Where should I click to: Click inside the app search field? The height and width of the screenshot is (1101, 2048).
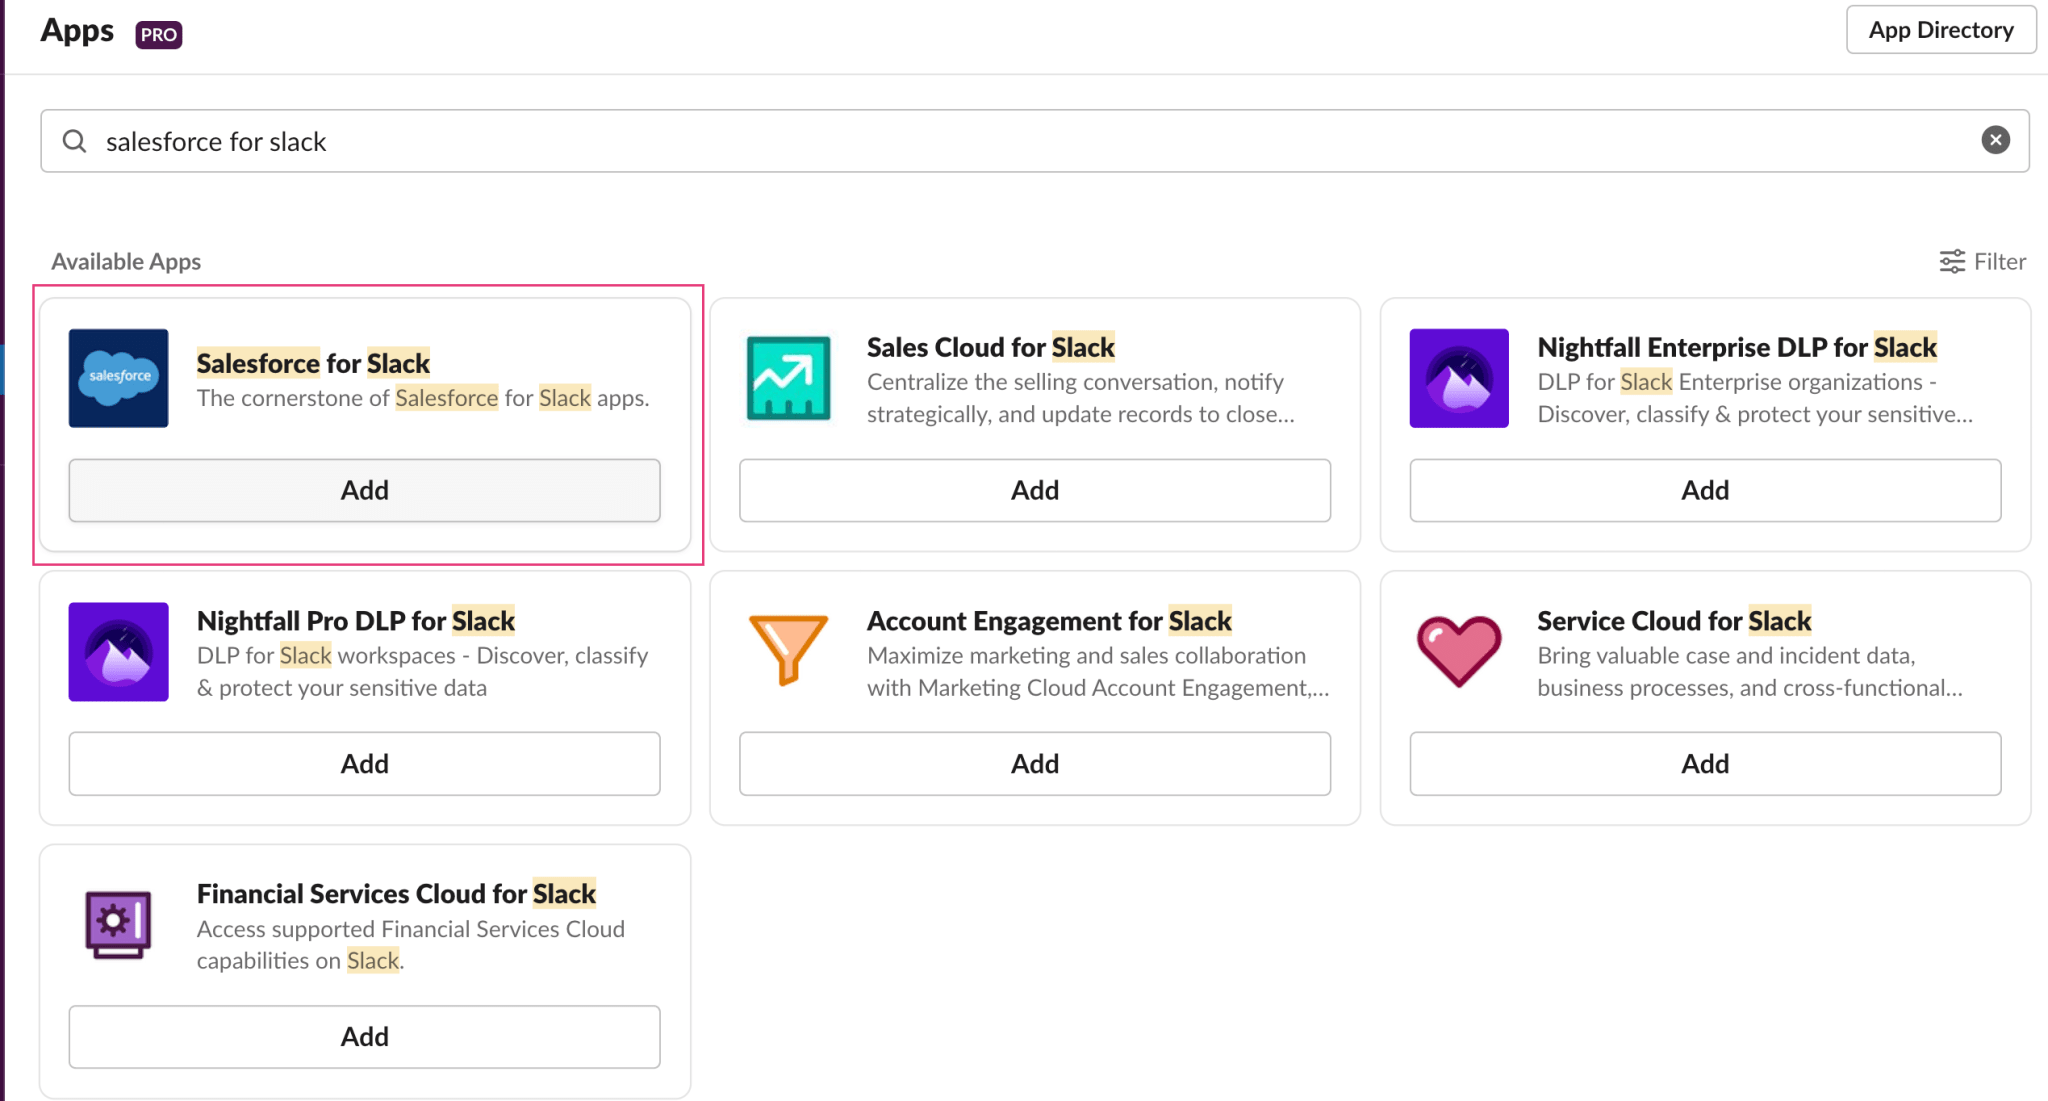point(600,141)
